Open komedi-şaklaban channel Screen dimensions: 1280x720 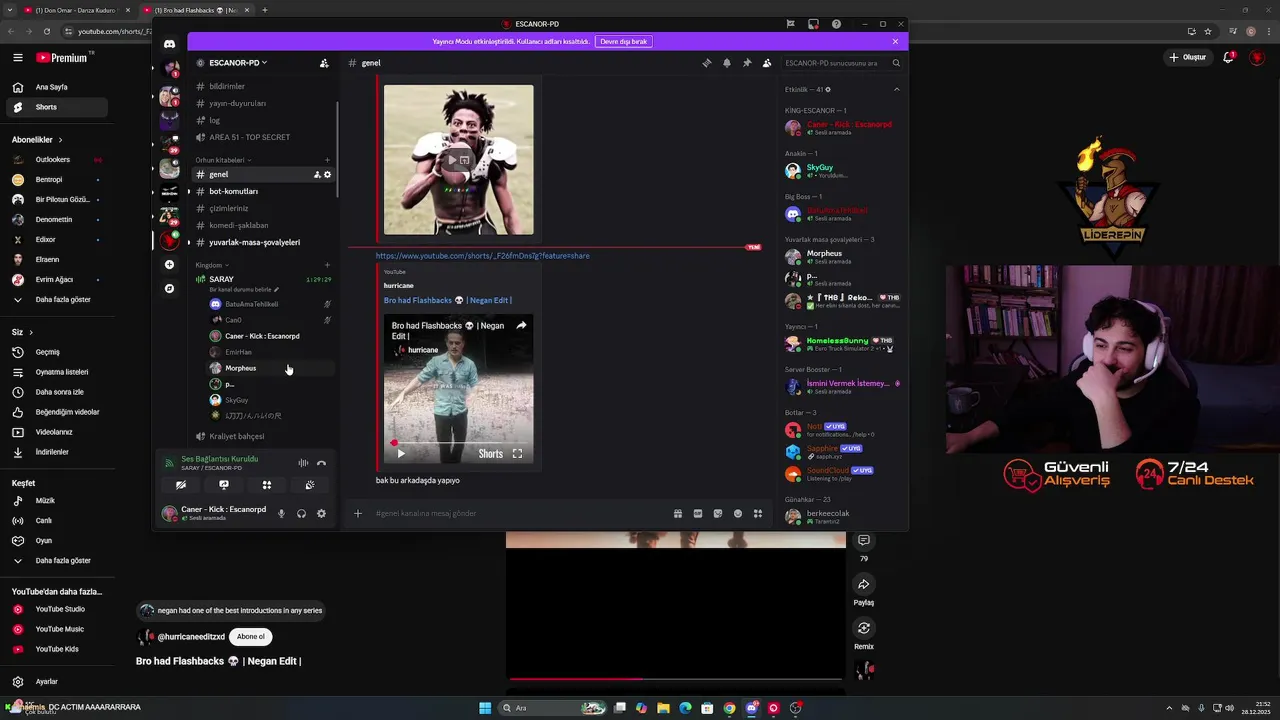pyautogui.click(x=238, y=226)
